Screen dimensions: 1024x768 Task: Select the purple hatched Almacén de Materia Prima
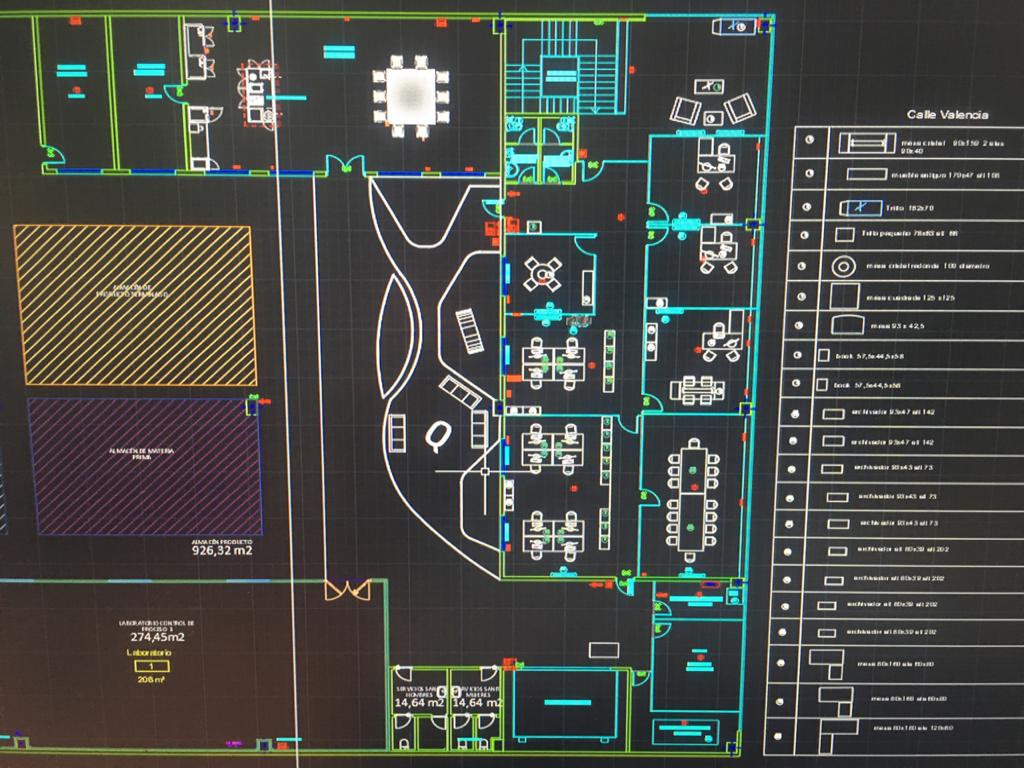143,465
